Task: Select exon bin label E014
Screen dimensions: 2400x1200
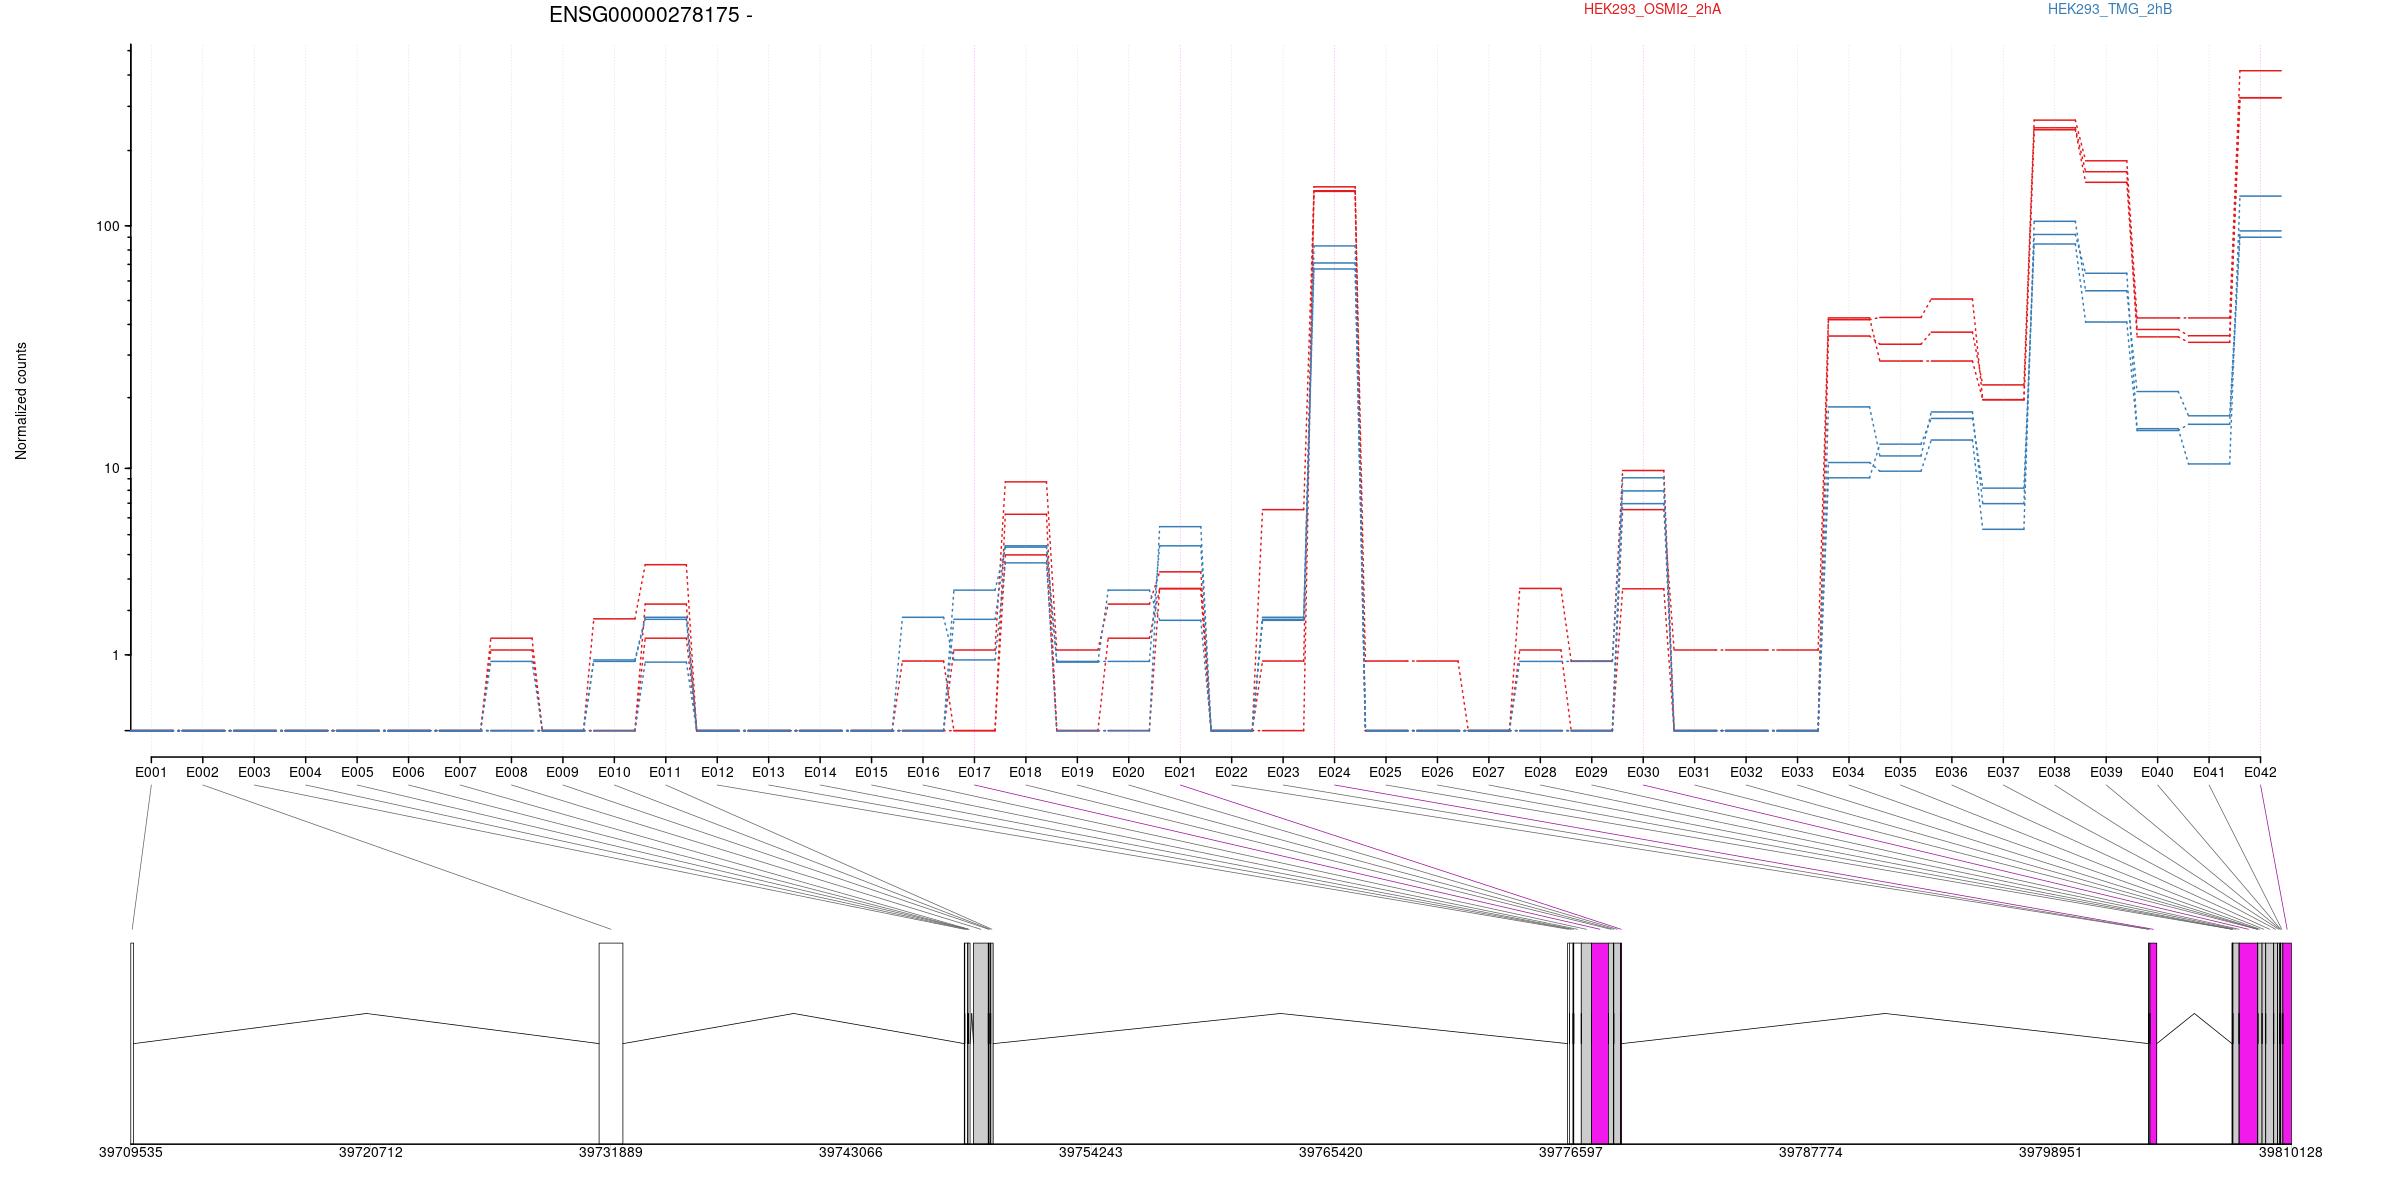Action: click(x=820, y=772)
